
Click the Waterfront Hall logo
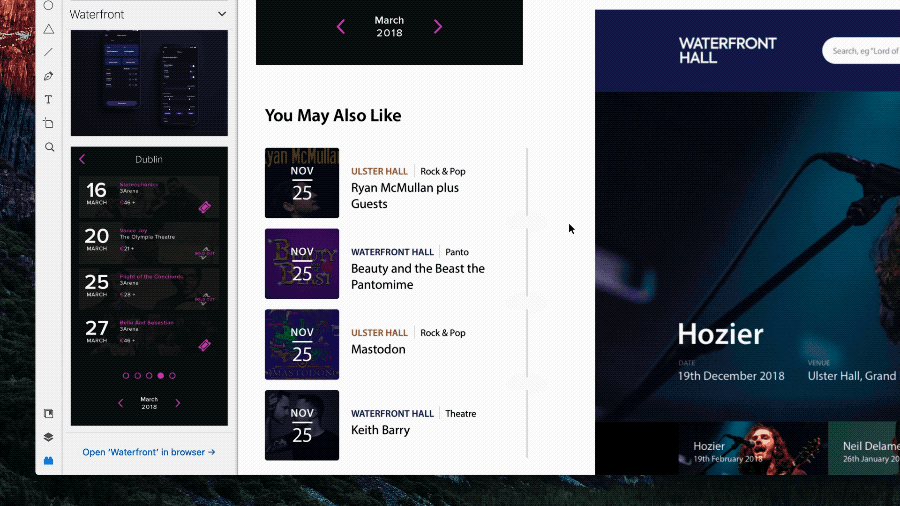pos(727,50)
